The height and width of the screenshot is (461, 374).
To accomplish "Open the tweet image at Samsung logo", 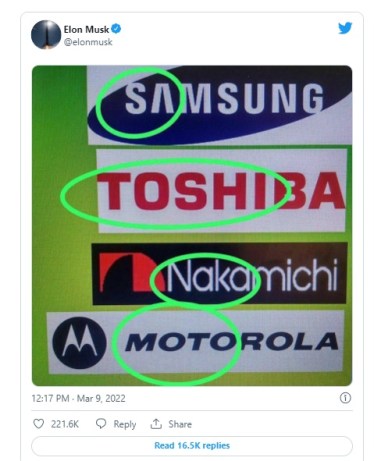I will point(219,105).
